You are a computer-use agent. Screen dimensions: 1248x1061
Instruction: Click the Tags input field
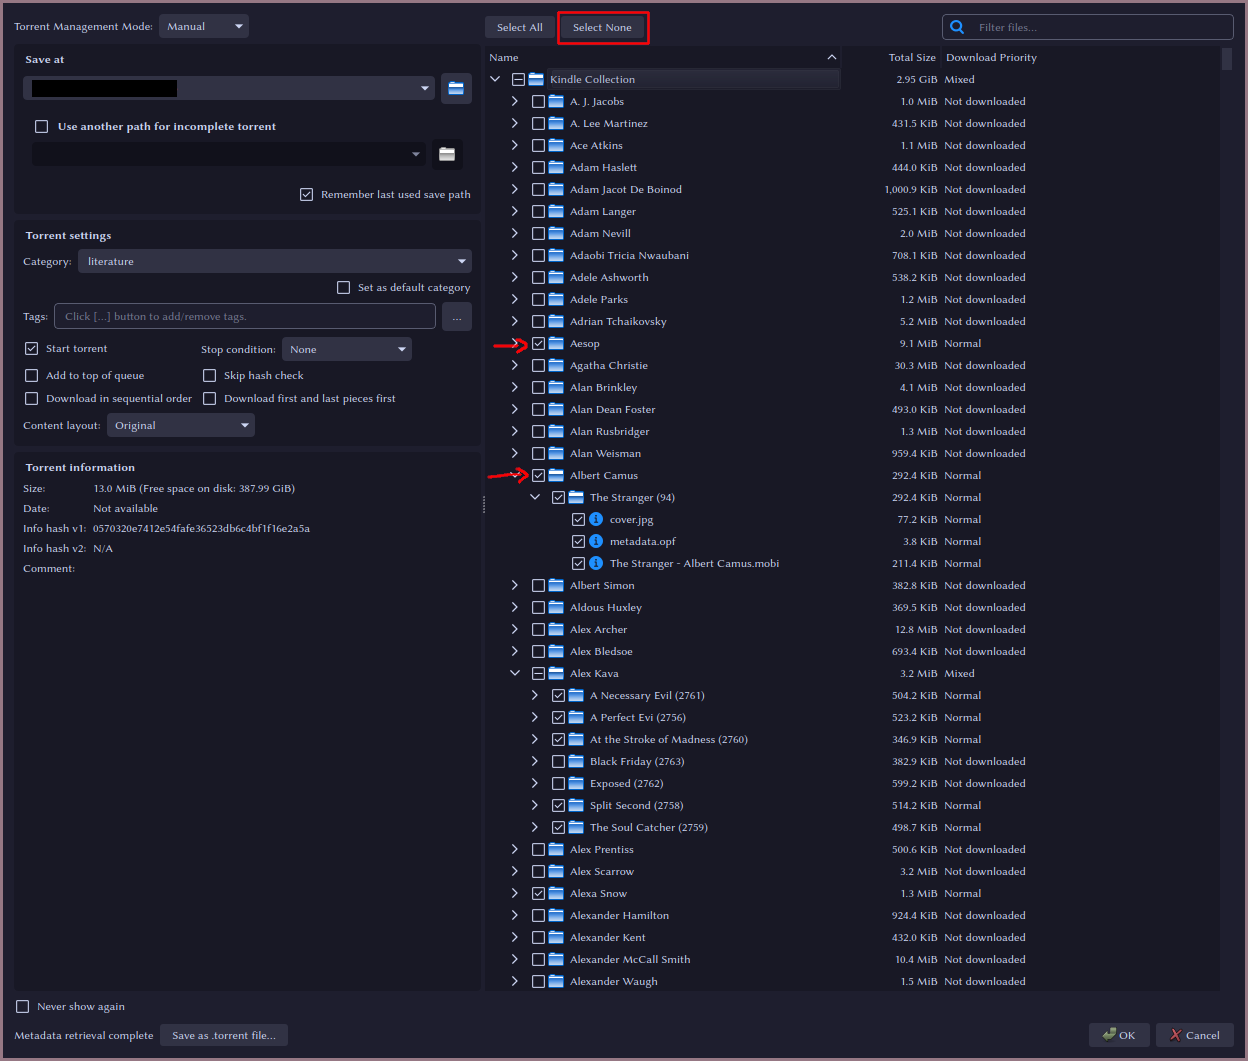pos(245,316)
